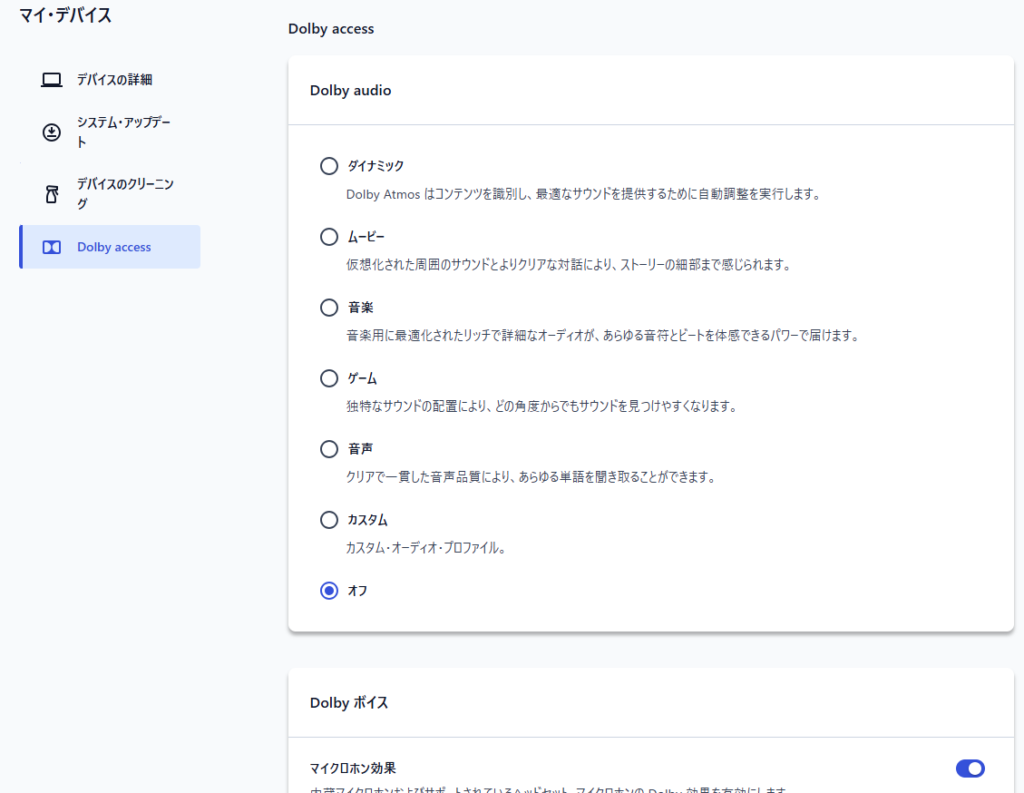1024x793 pixels.
Task: Go to デバイスのクリーニング in sidebar
Action: (x=125, y=194)
